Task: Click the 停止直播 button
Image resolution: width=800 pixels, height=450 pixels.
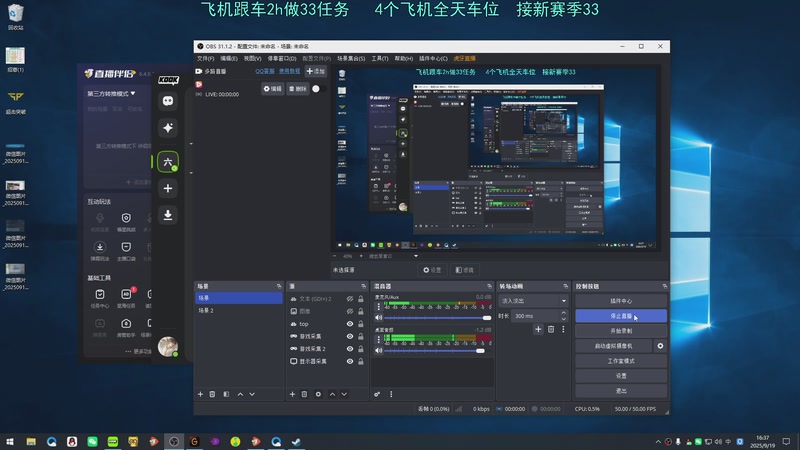Action: [621, 316]
